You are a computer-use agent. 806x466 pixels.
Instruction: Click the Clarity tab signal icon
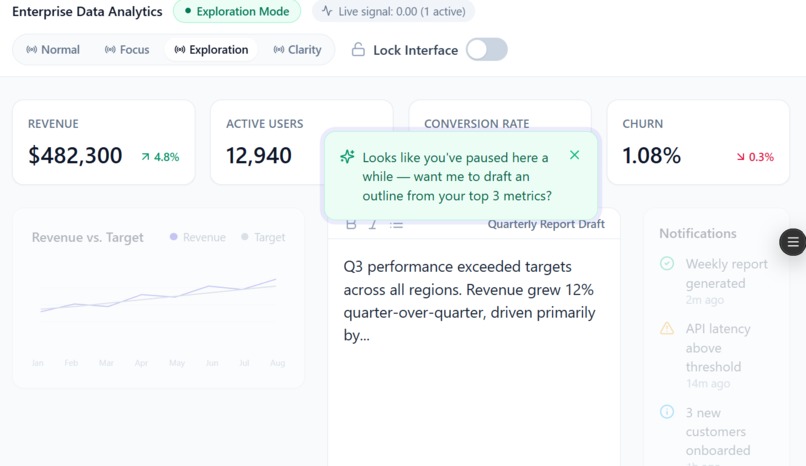[x=279, y=50]
